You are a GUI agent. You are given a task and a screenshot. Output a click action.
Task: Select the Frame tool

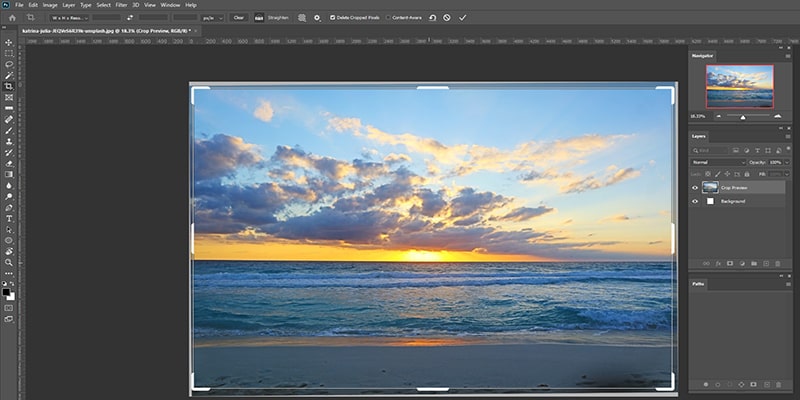click(9, 97)
